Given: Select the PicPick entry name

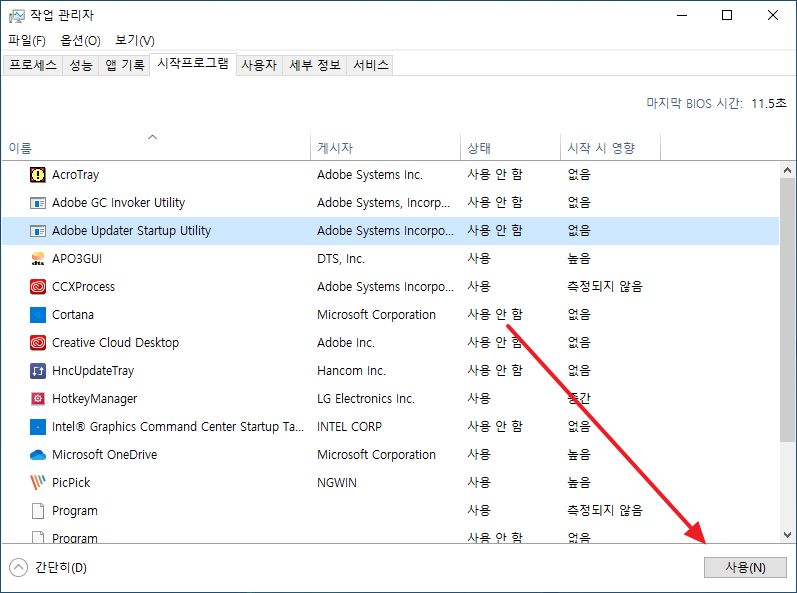Looking at the screenshot, I should click(x=71, y=483).
